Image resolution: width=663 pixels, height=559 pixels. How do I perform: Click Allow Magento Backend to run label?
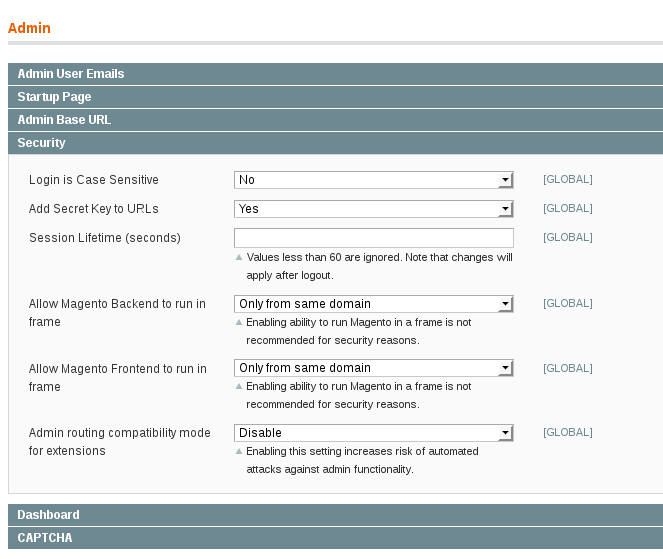point(117,313)
